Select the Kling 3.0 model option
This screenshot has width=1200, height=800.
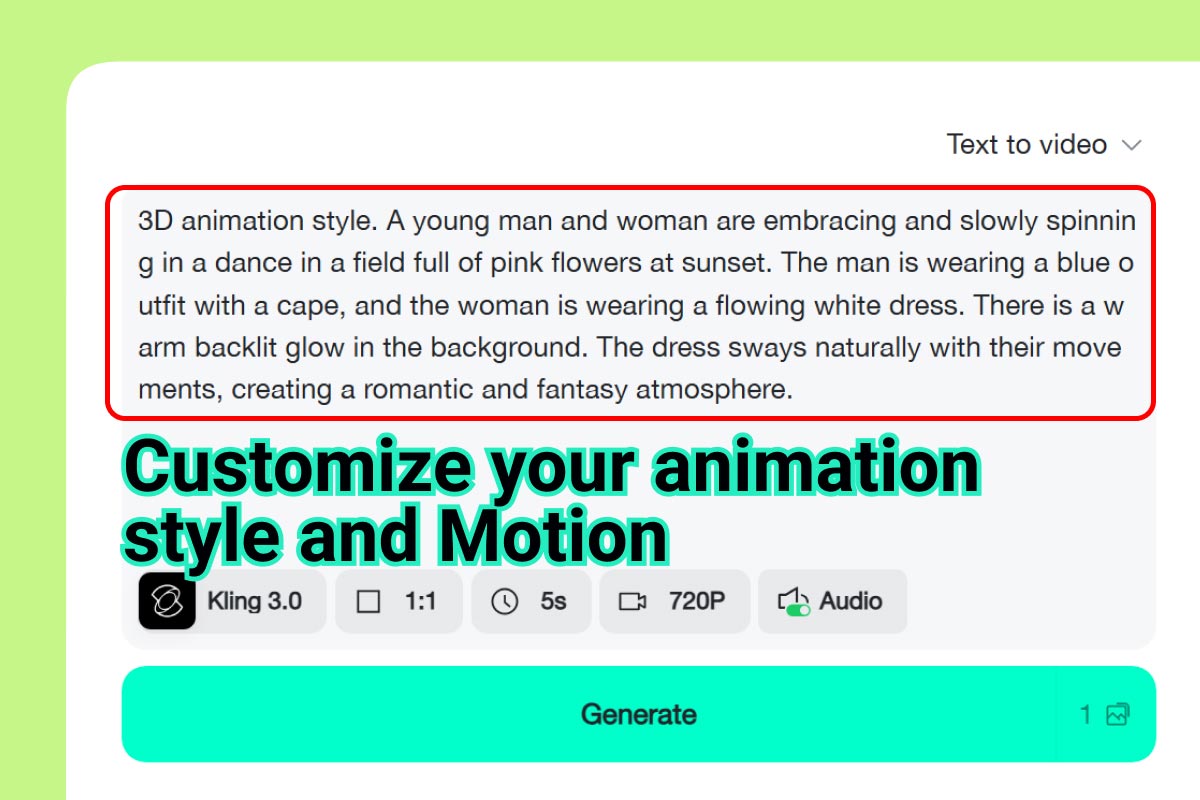click(228, 601)
